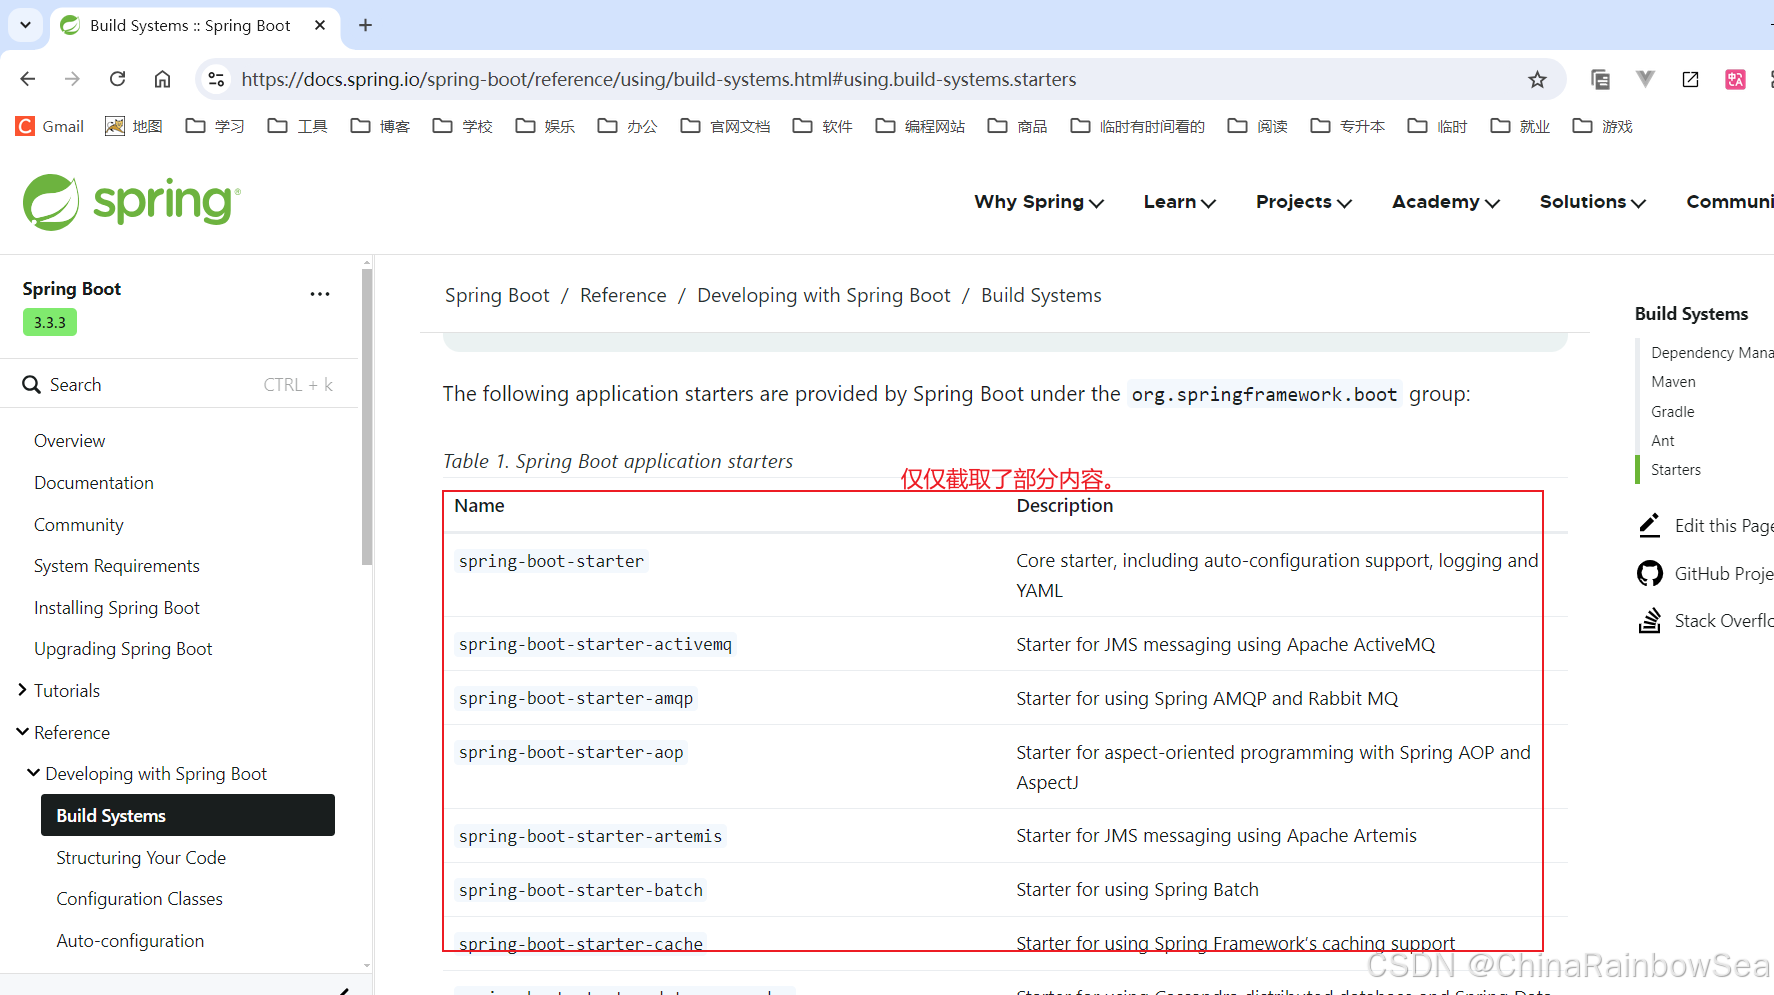Collapse the Reference tree section
1774x995 pixels.
pyautogui.click(x=22, y=732)
